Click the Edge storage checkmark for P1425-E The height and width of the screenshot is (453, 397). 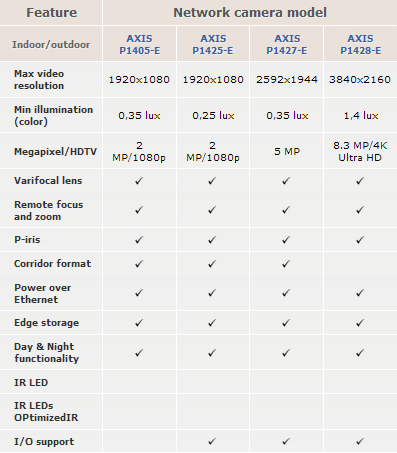click(212, 323)
